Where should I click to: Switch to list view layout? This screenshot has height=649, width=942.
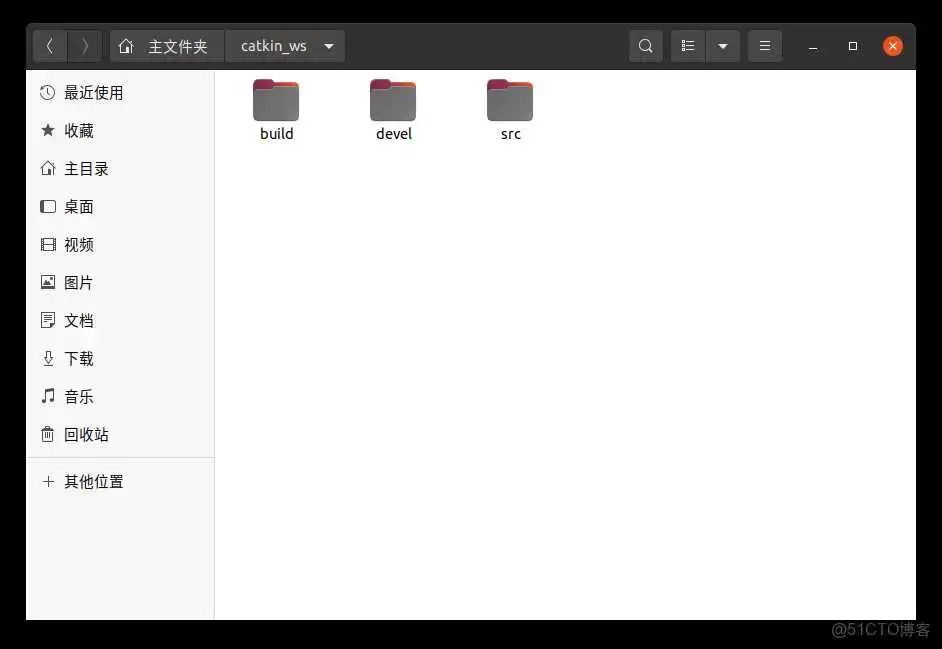[x=688, y=45]
